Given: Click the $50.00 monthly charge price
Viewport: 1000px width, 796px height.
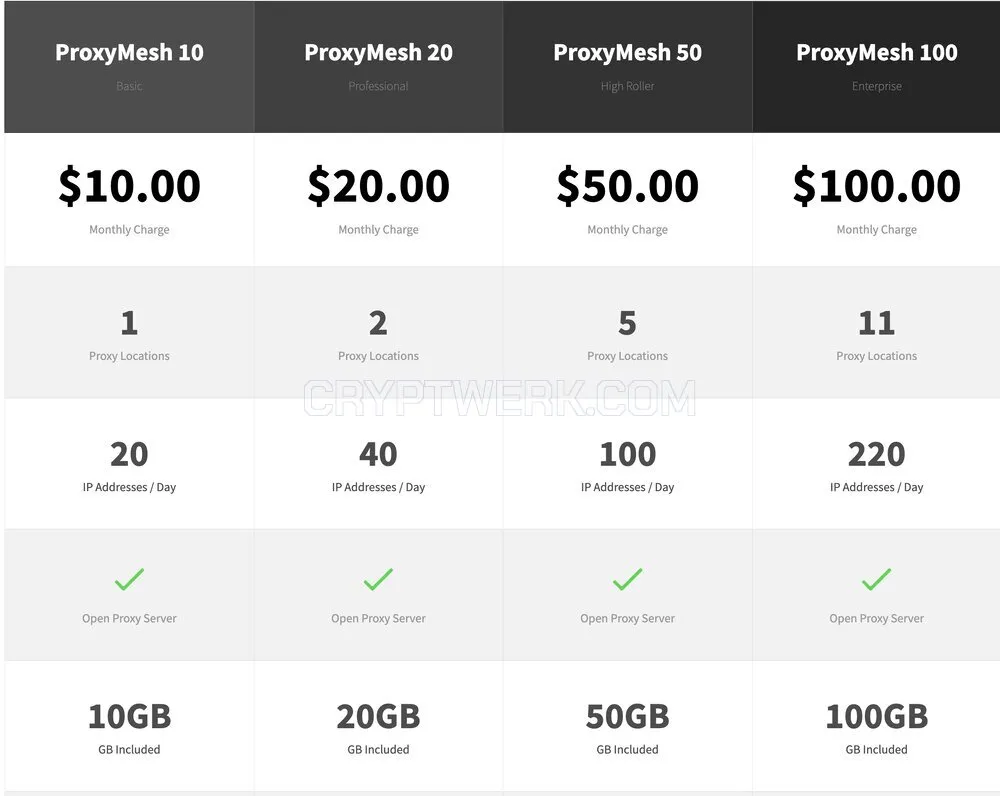Looking at the screenshot, I should (628, 186).
